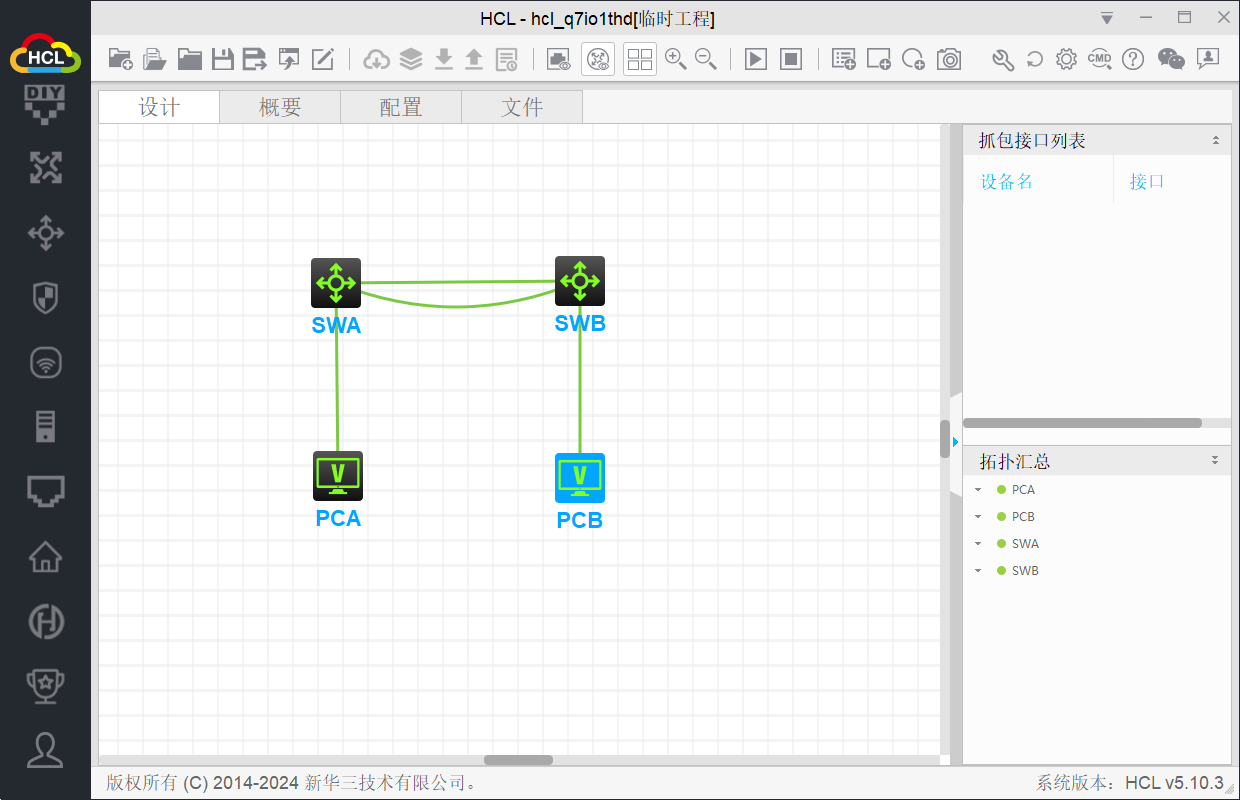
Task: Click the add text list annotation icon
Action: coord(844,59)
